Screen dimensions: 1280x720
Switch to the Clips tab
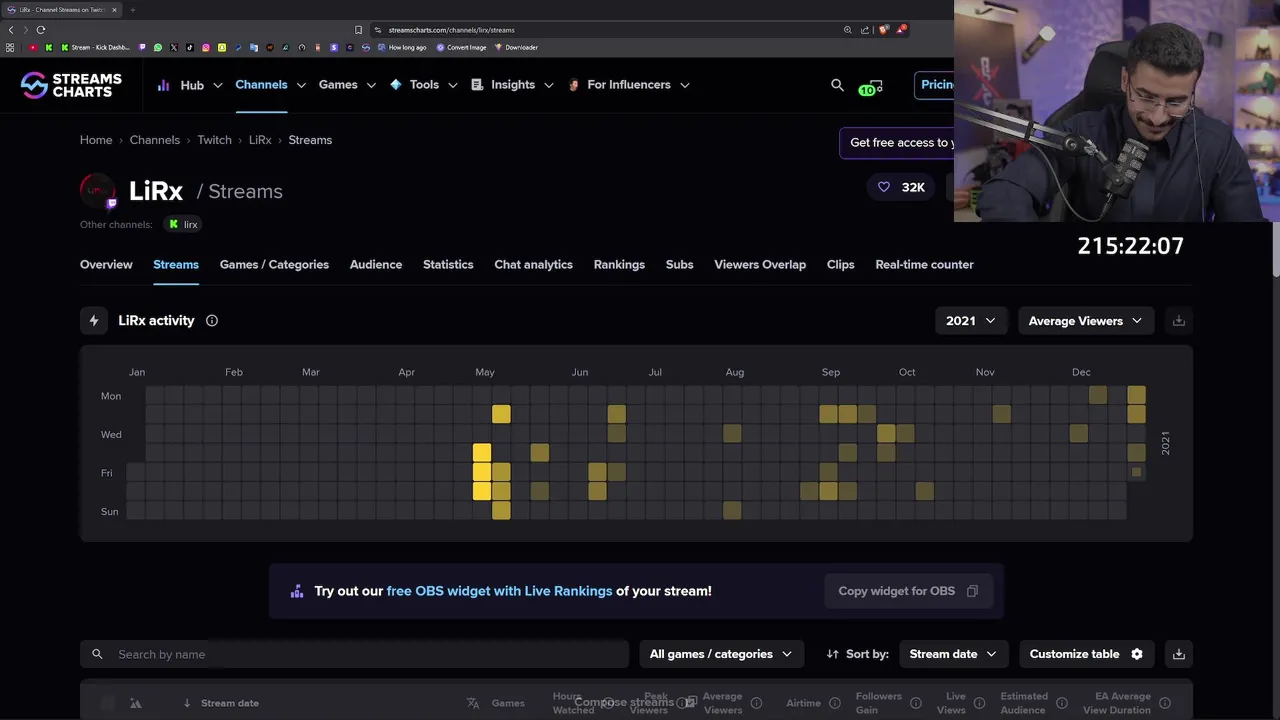[840, 265]
